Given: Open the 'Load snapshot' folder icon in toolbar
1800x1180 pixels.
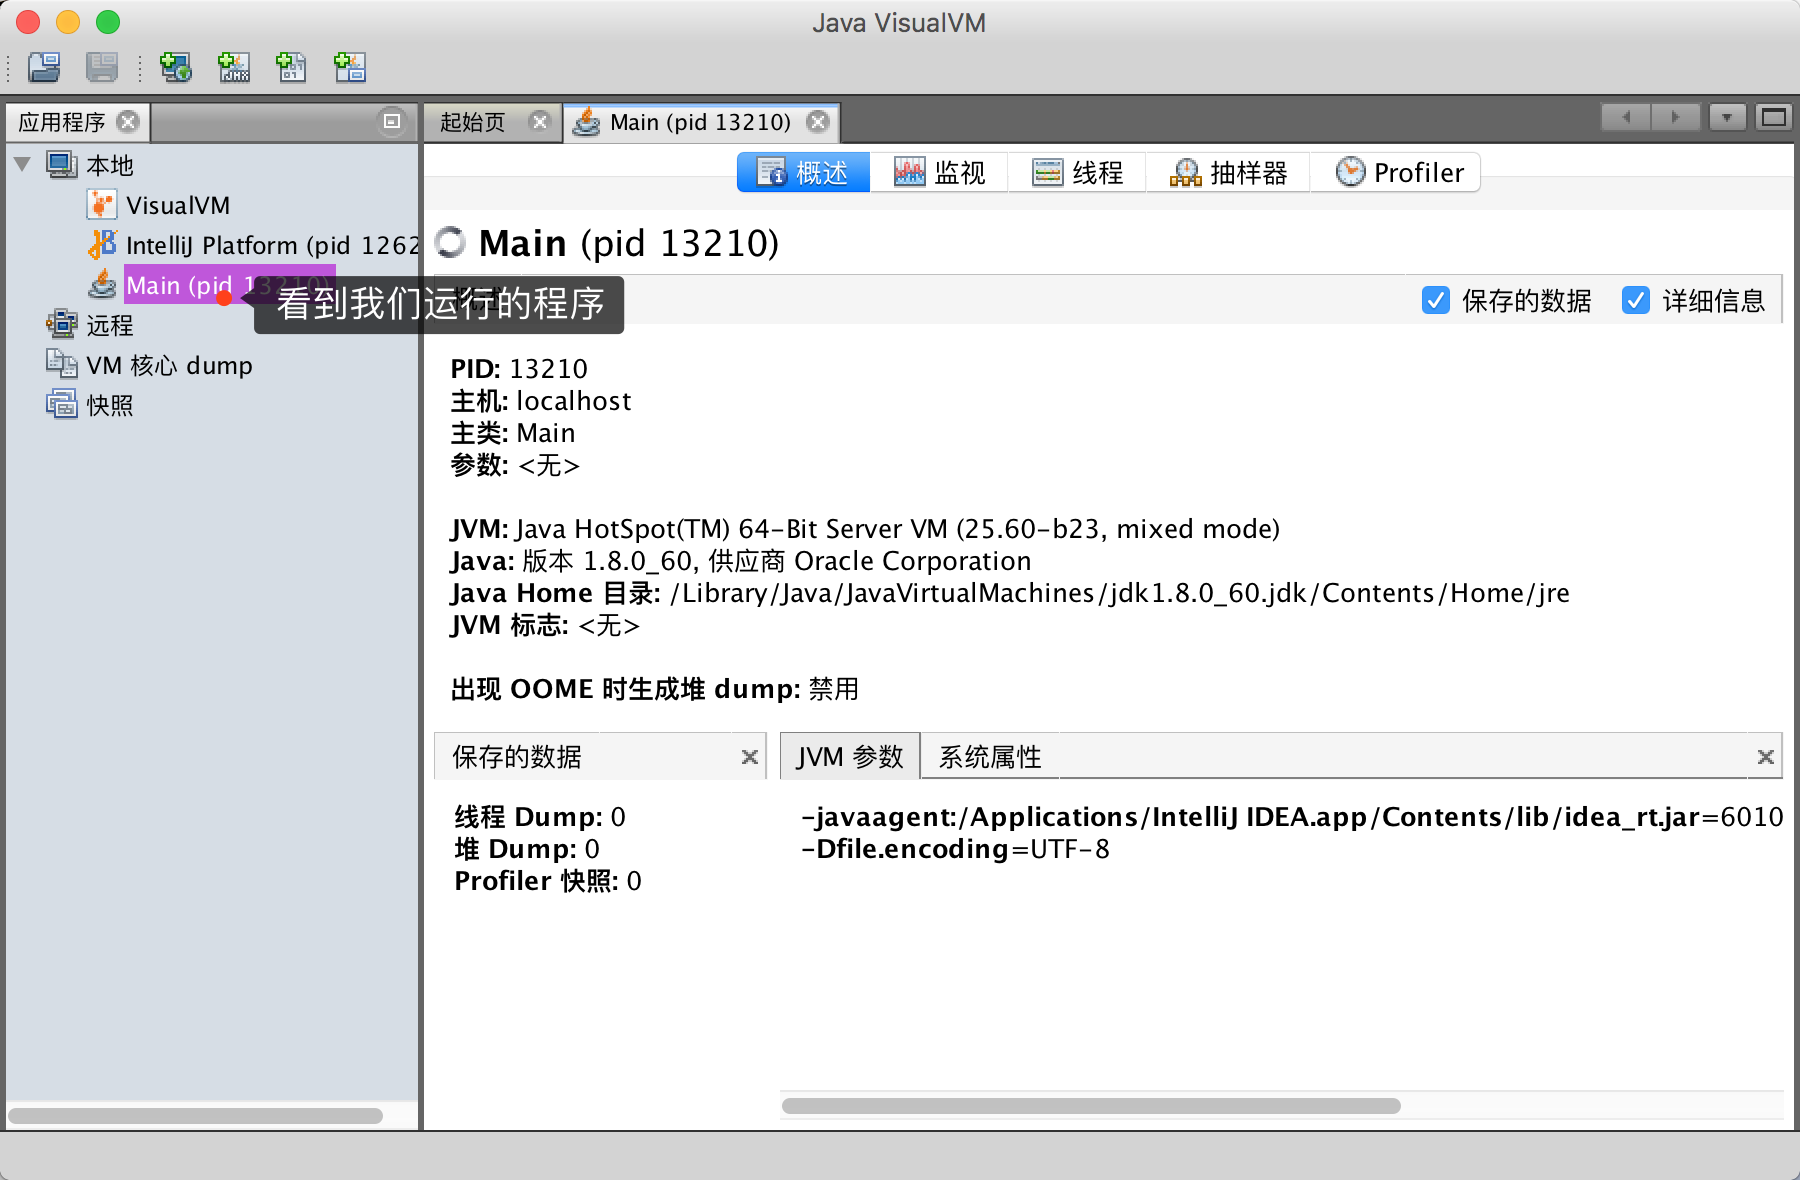Looking at the screenshot, I should (x=42, y=68).
